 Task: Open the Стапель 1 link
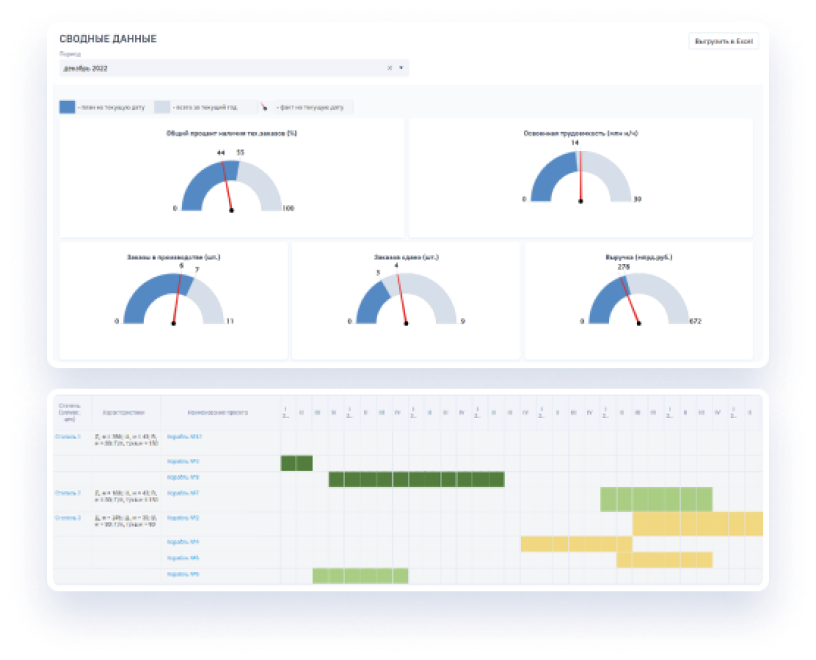[68, 437]
